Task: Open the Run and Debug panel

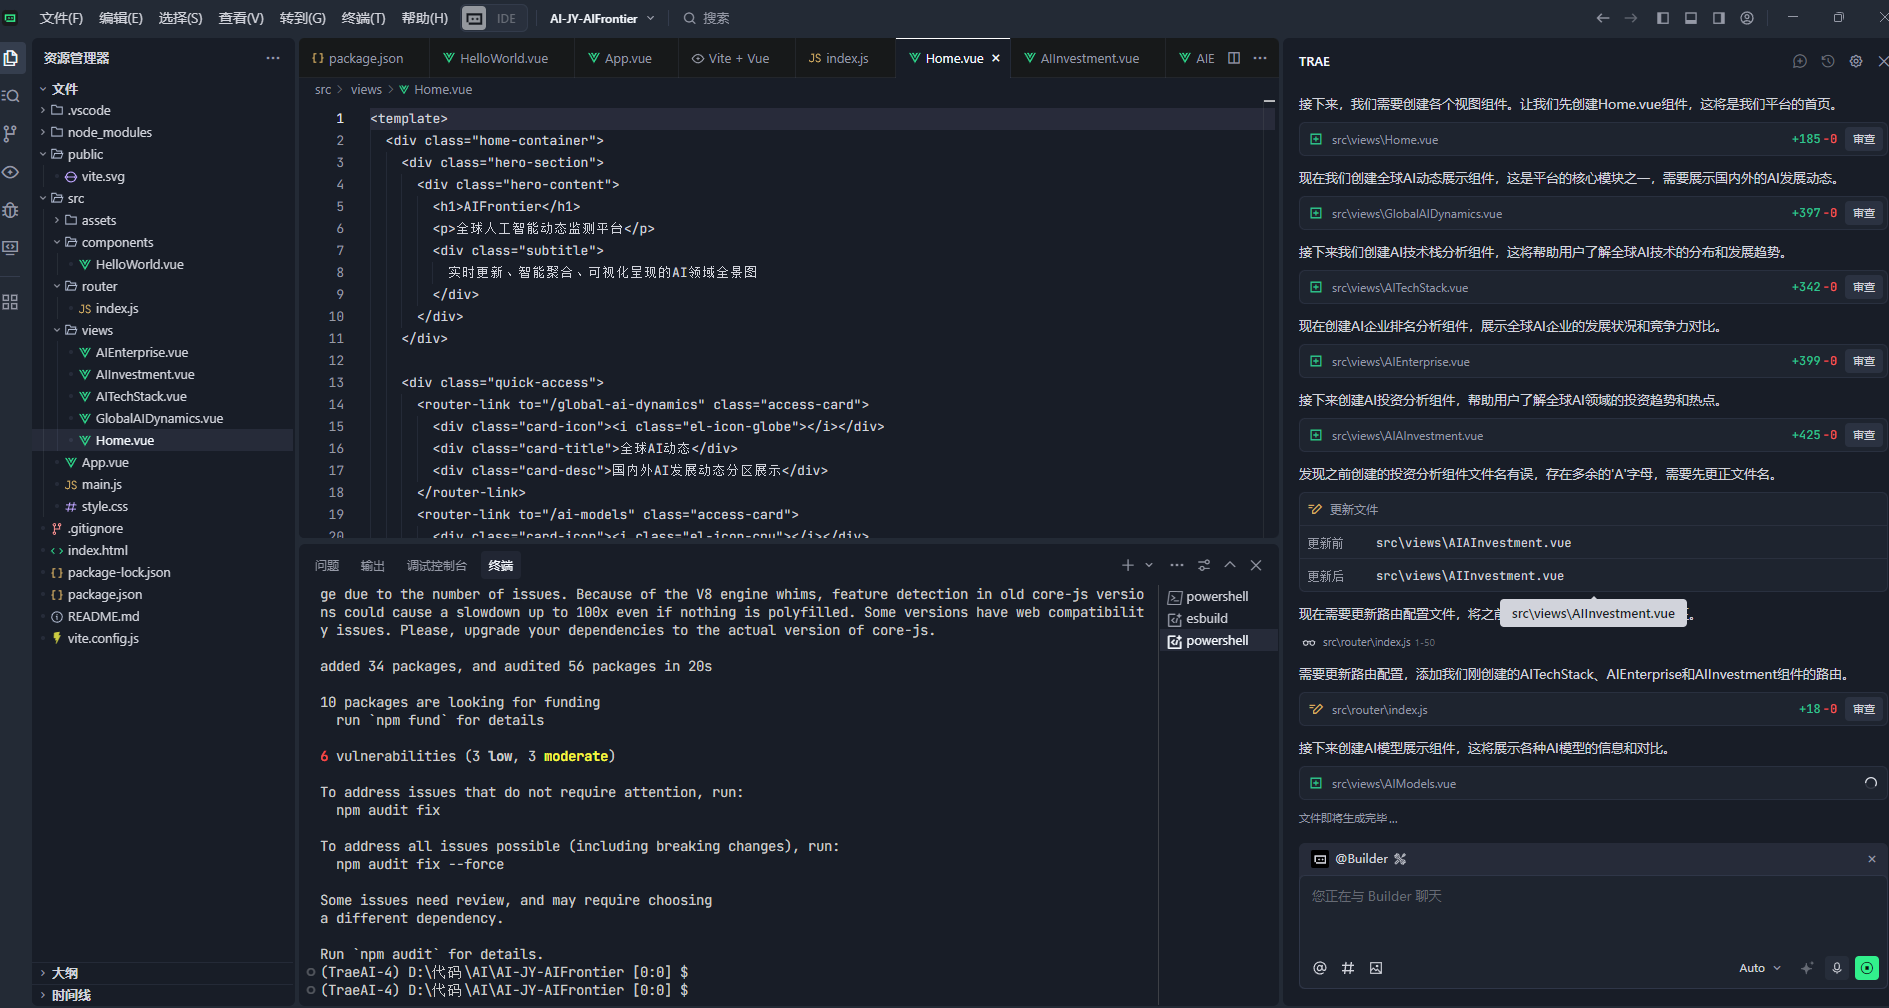Action: click(12, 210)
